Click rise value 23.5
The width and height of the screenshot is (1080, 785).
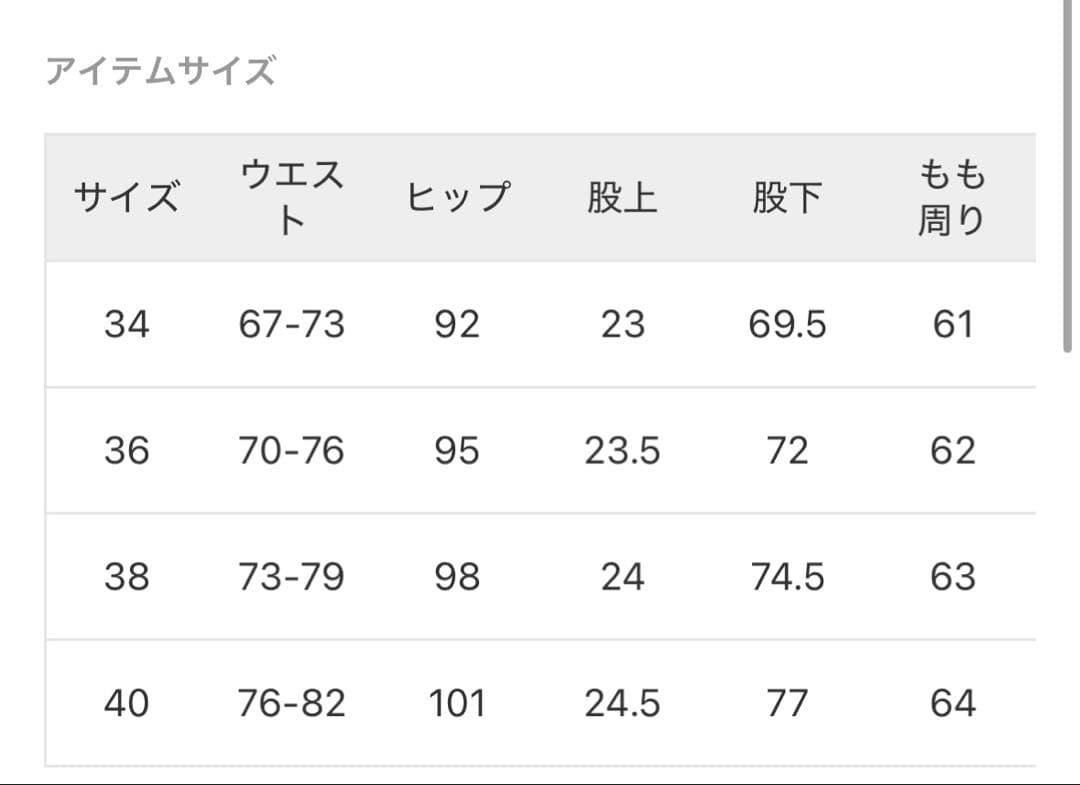(x=622, y=451)
